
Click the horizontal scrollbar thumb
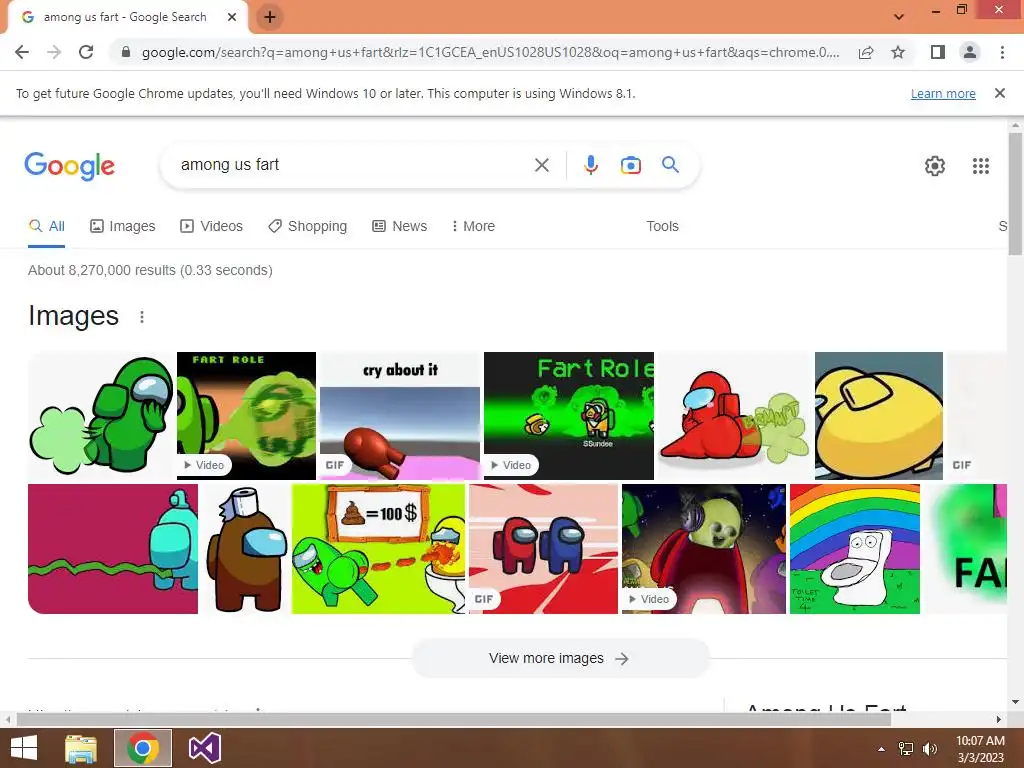[454, 719]
